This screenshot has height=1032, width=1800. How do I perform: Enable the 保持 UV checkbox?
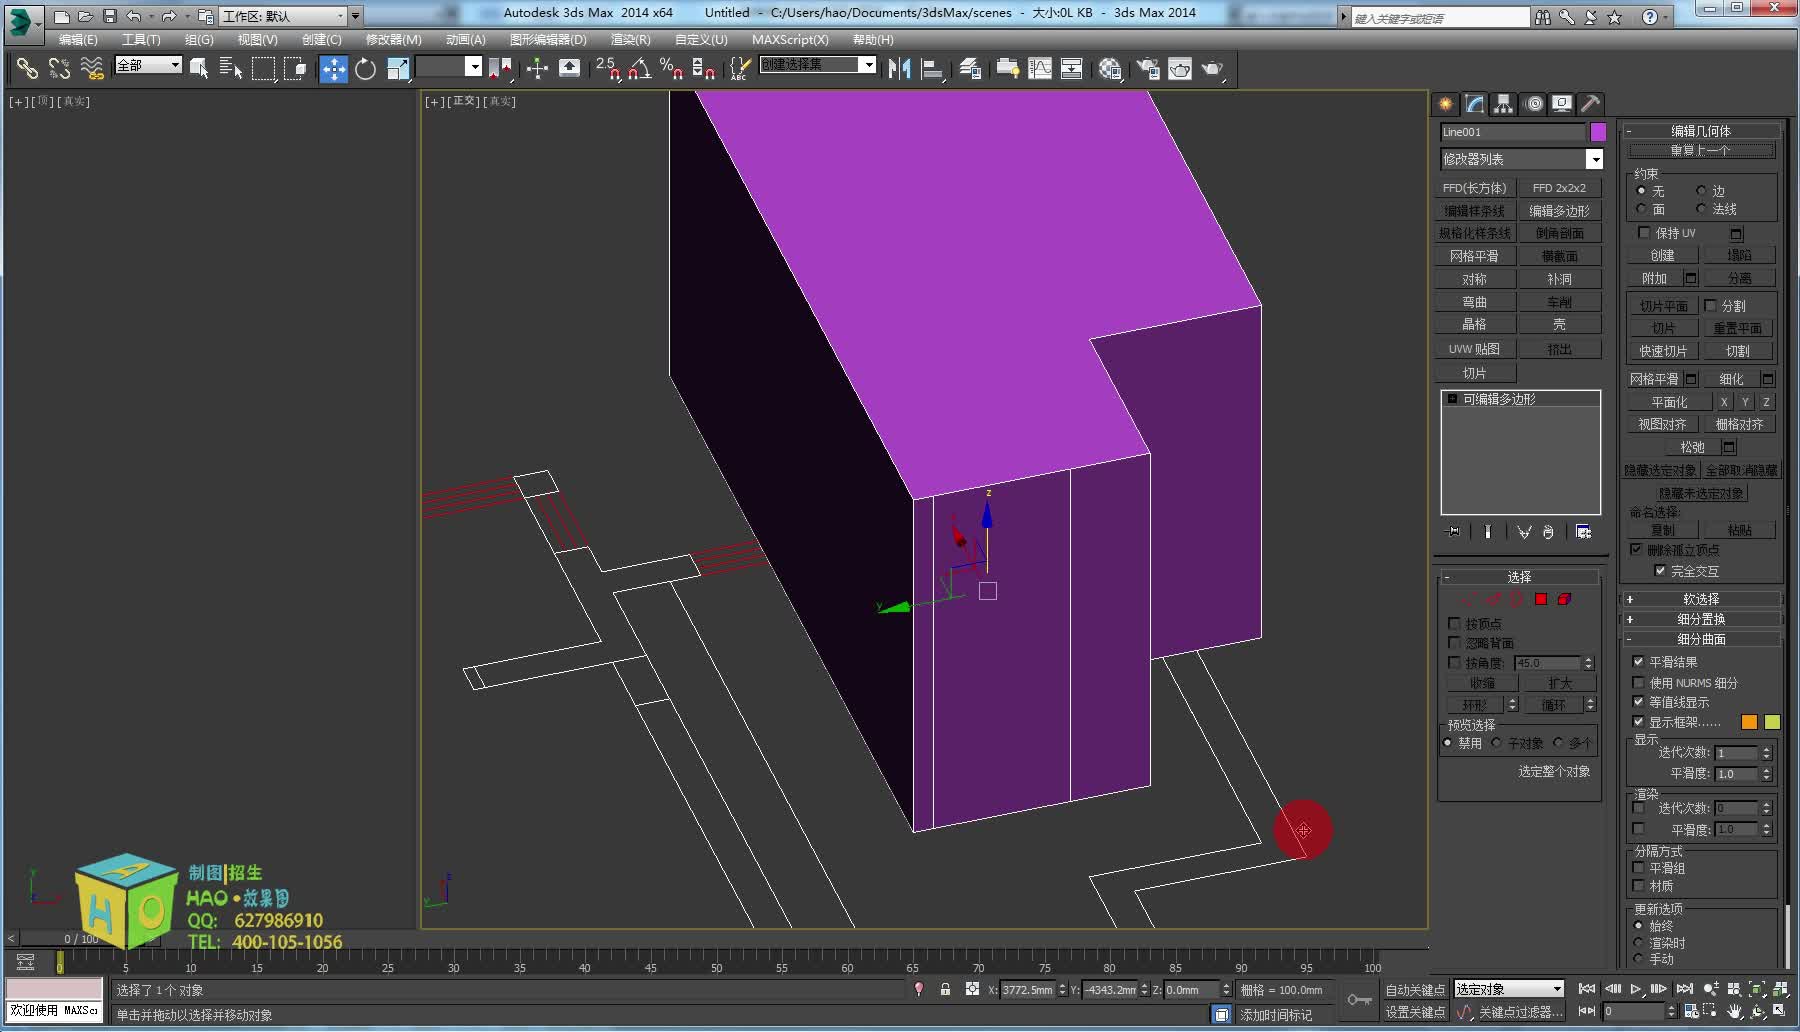point(1644,233)
